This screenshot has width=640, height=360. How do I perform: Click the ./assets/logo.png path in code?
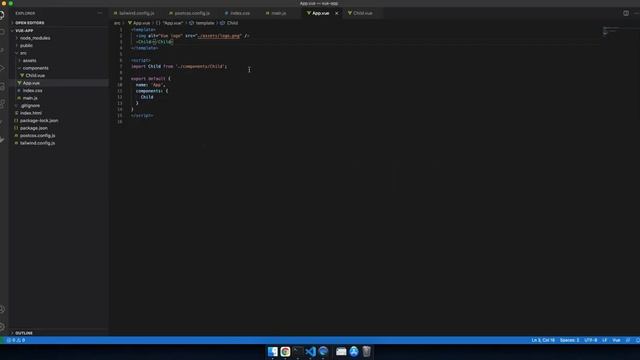[x=219, y=36]
